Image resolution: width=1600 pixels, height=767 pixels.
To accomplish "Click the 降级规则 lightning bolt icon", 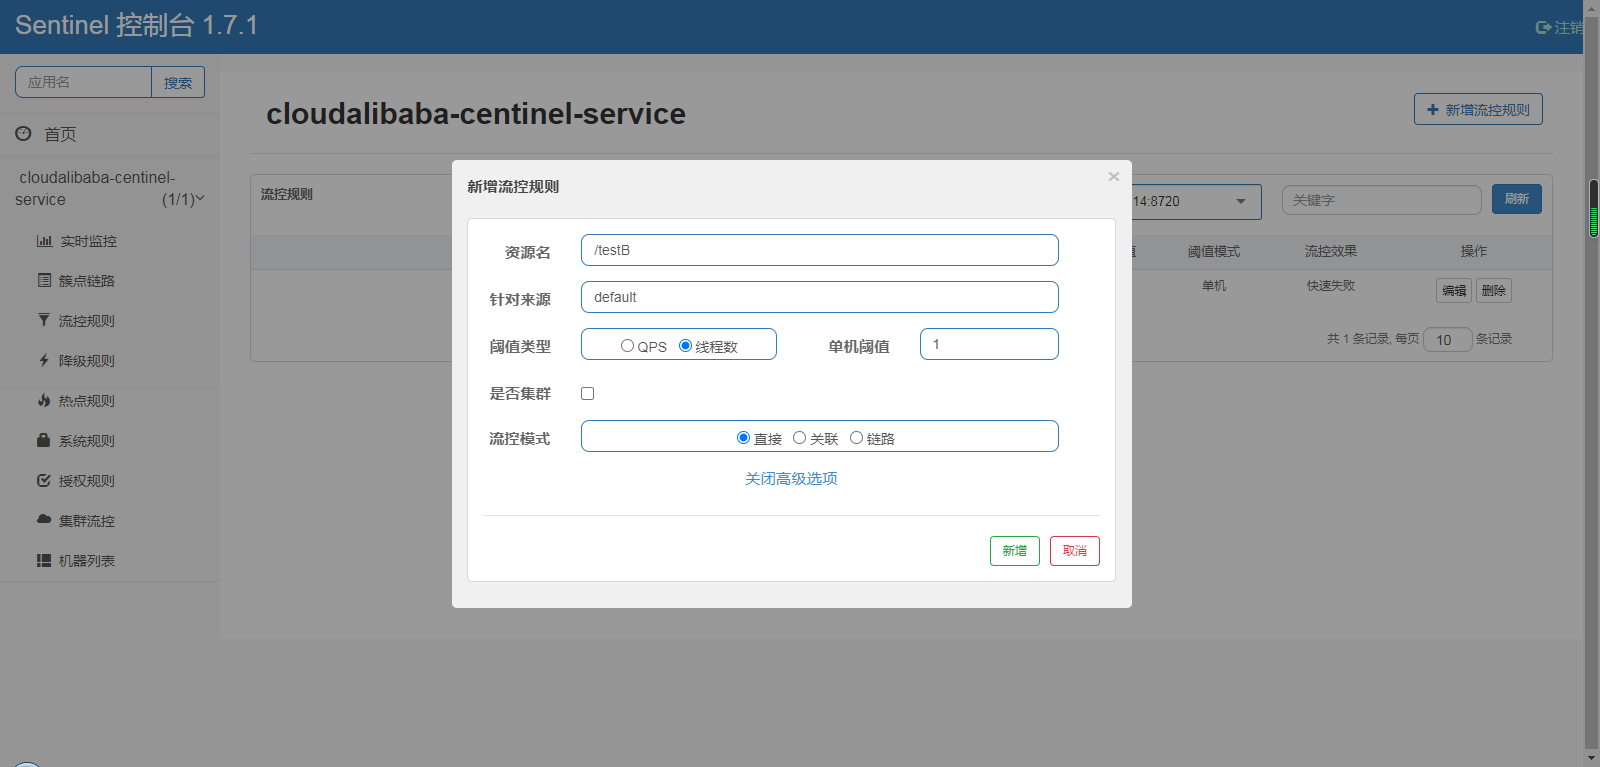I will point(44,360).
